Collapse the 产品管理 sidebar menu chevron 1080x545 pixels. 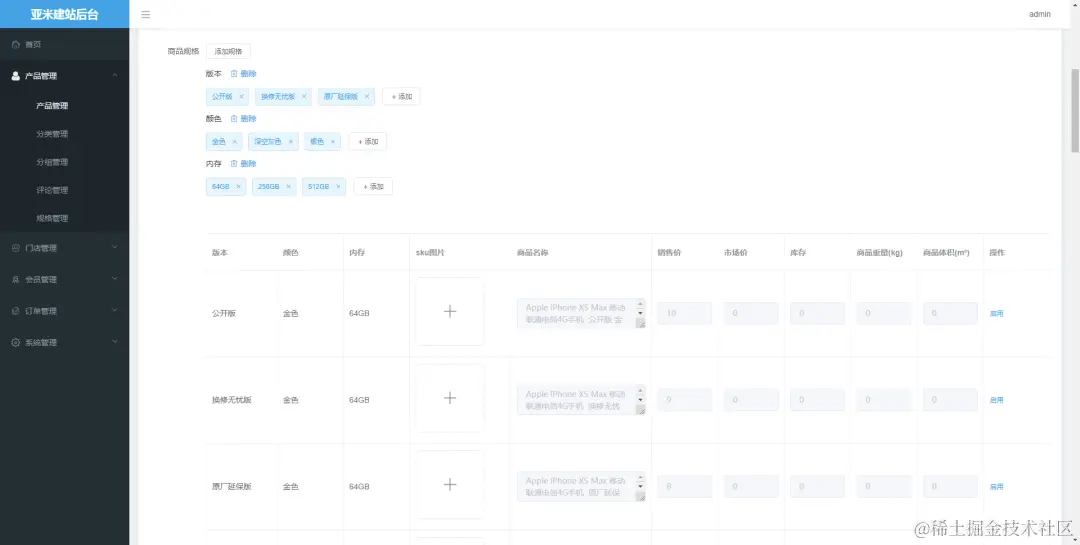click(114, 75)
